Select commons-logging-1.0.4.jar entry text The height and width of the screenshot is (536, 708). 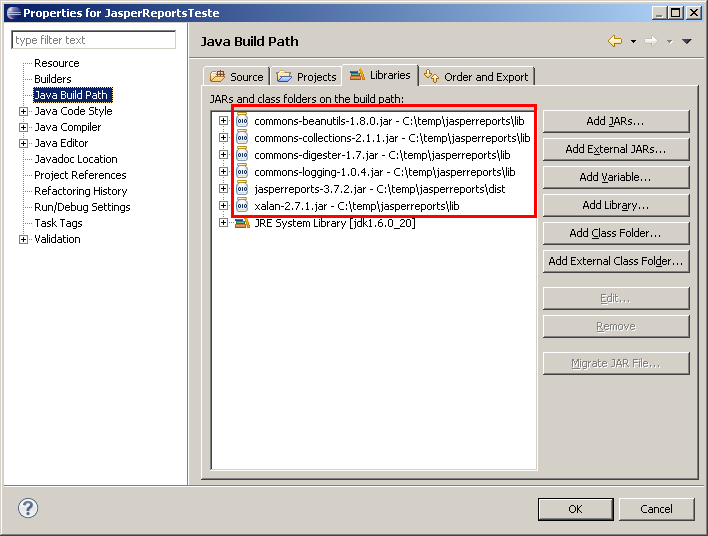point(385,172)
